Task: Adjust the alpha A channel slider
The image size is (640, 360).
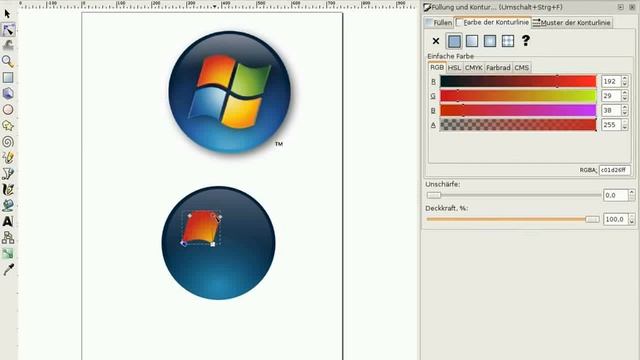Action: pos(518,125)
